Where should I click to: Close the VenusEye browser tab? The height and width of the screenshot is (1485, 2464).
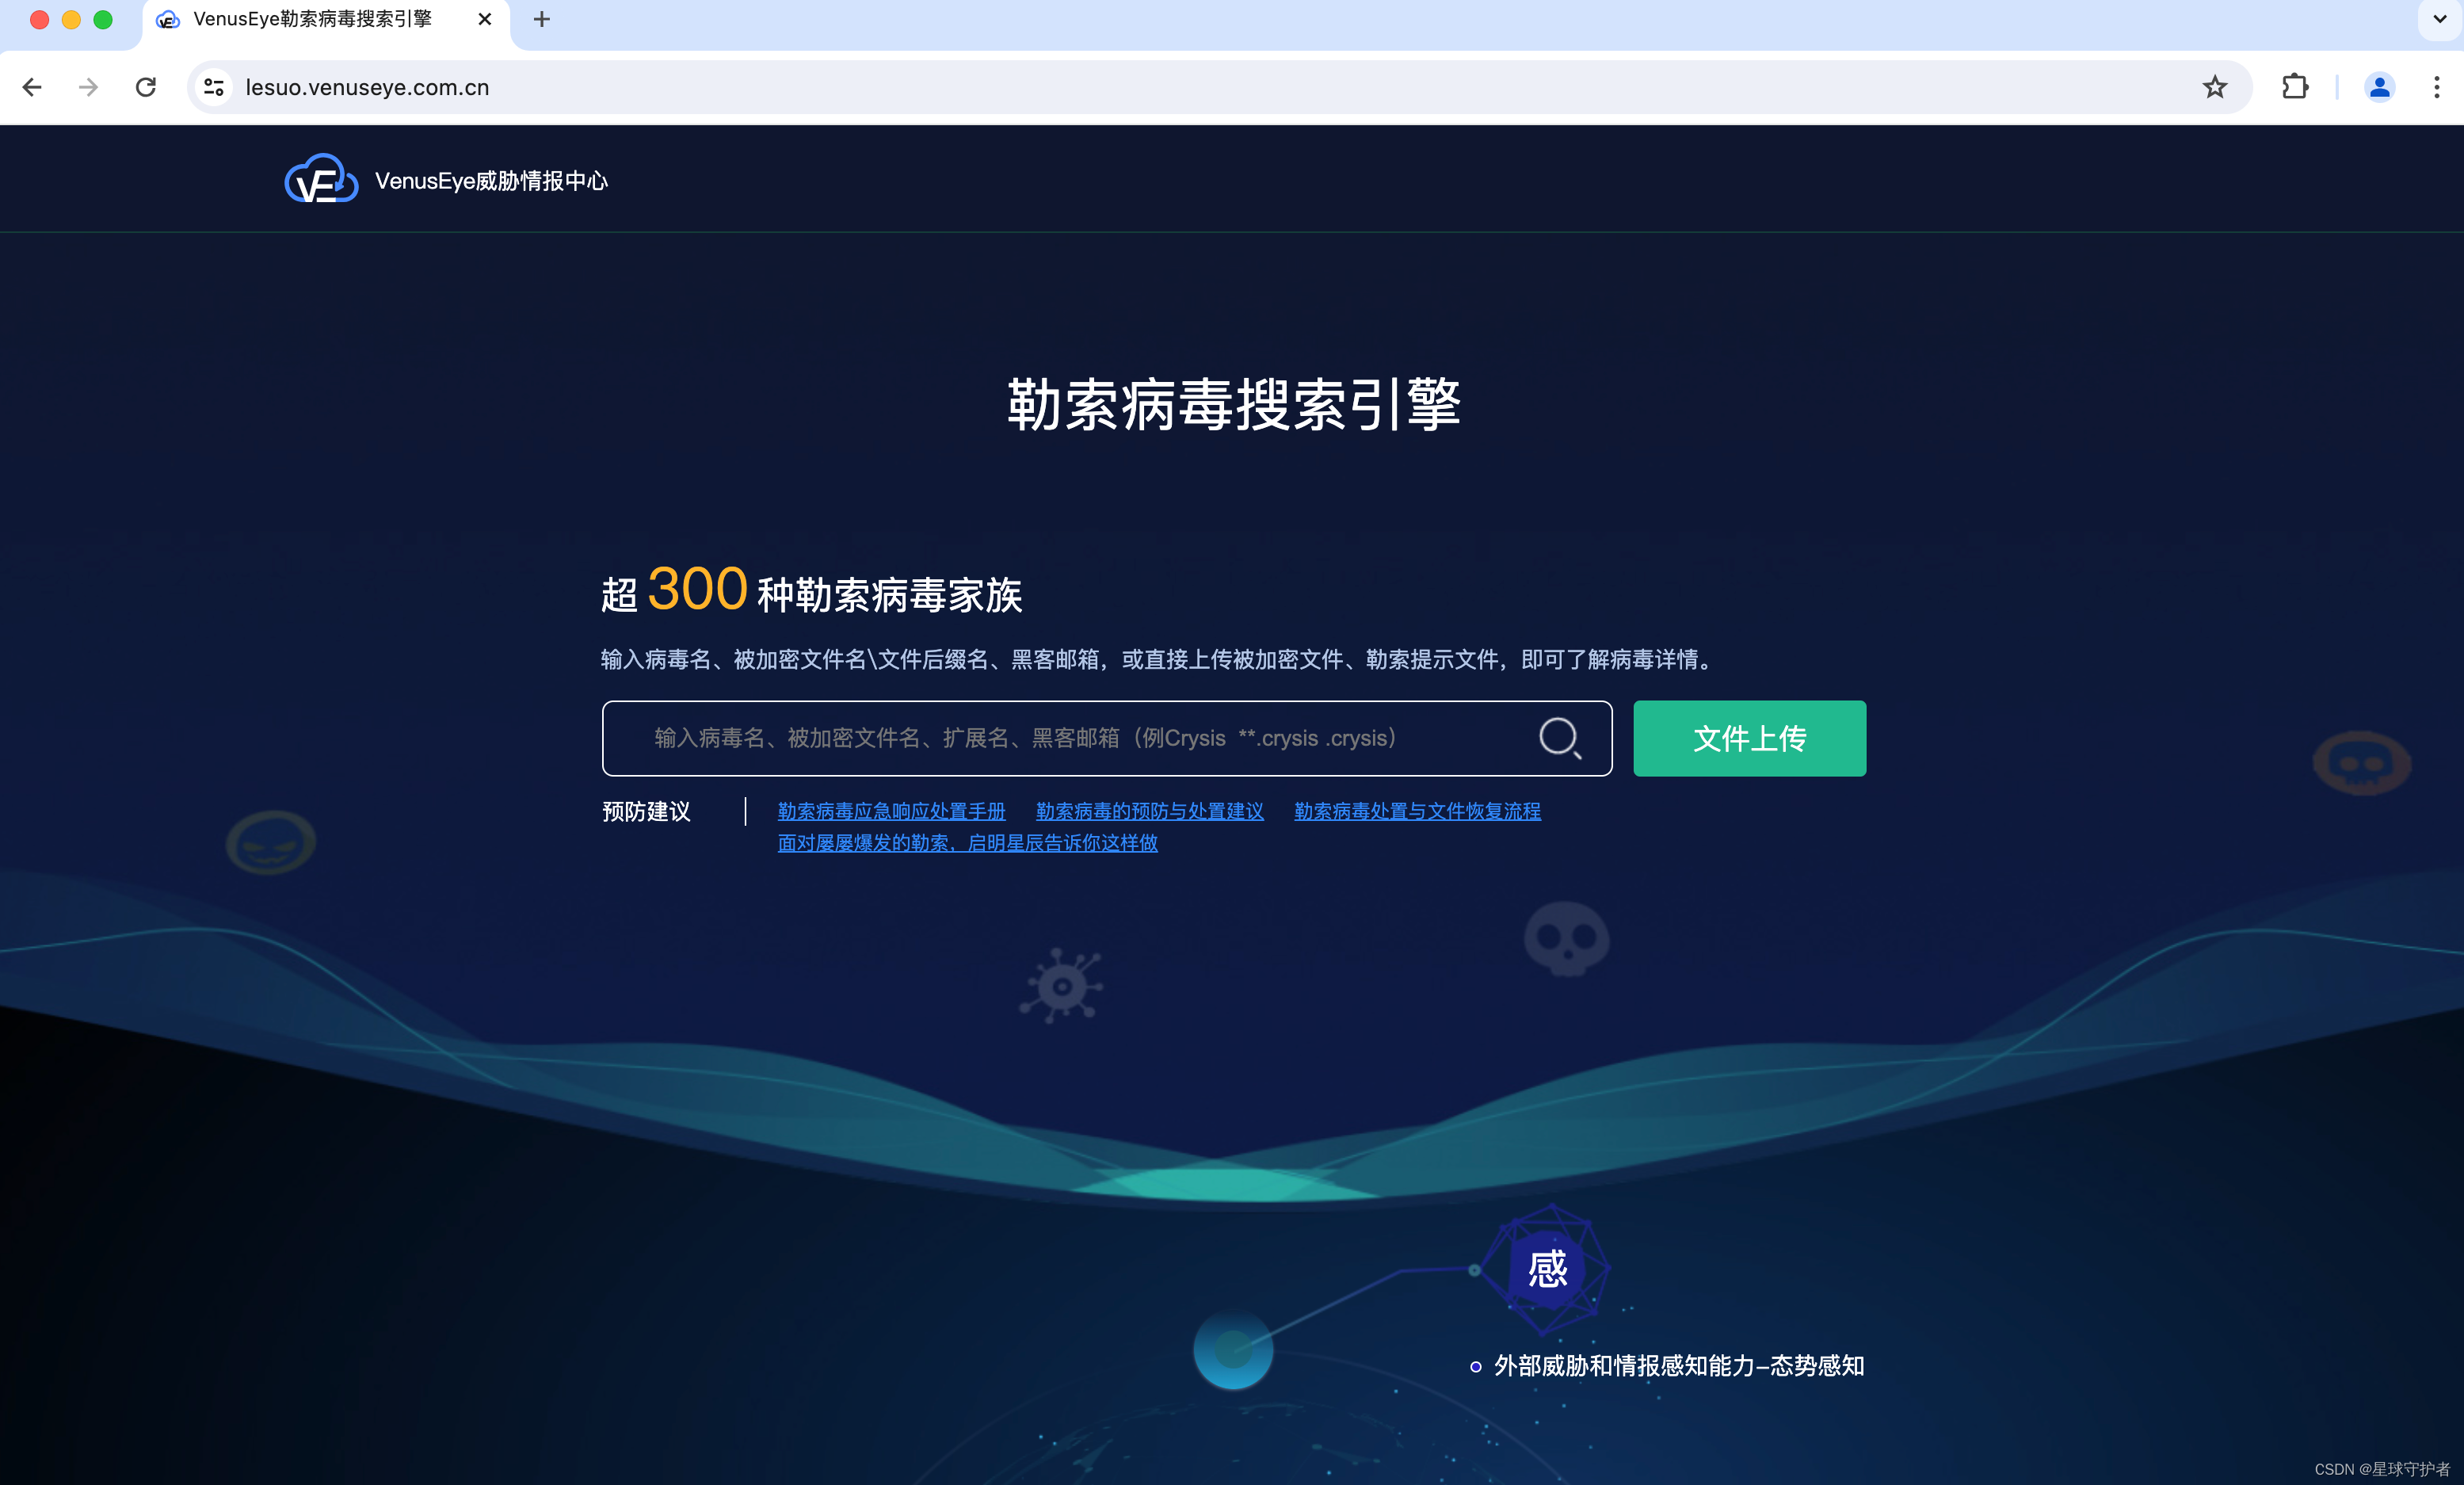click(485, 19)
